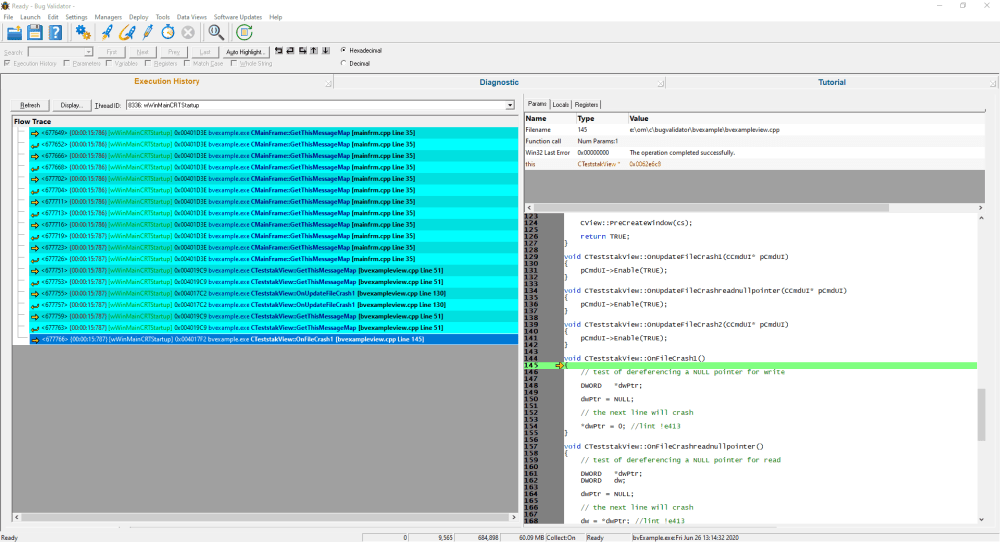Click arrow icon on the OnFileCrash1 trace row
Screen dimensions: 1000x542
[35, 340]
